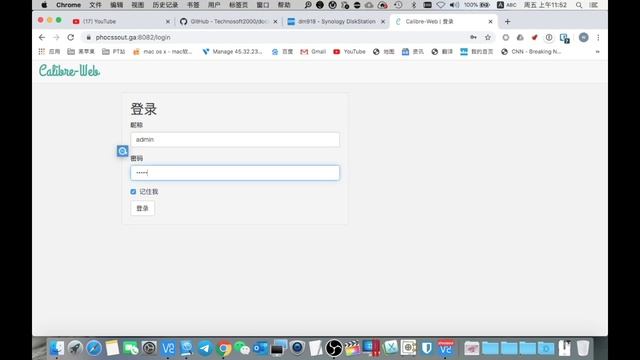This screenshot has width=640, height=360.
Task: Submit the login form button
Action: (x=142, y=208)
